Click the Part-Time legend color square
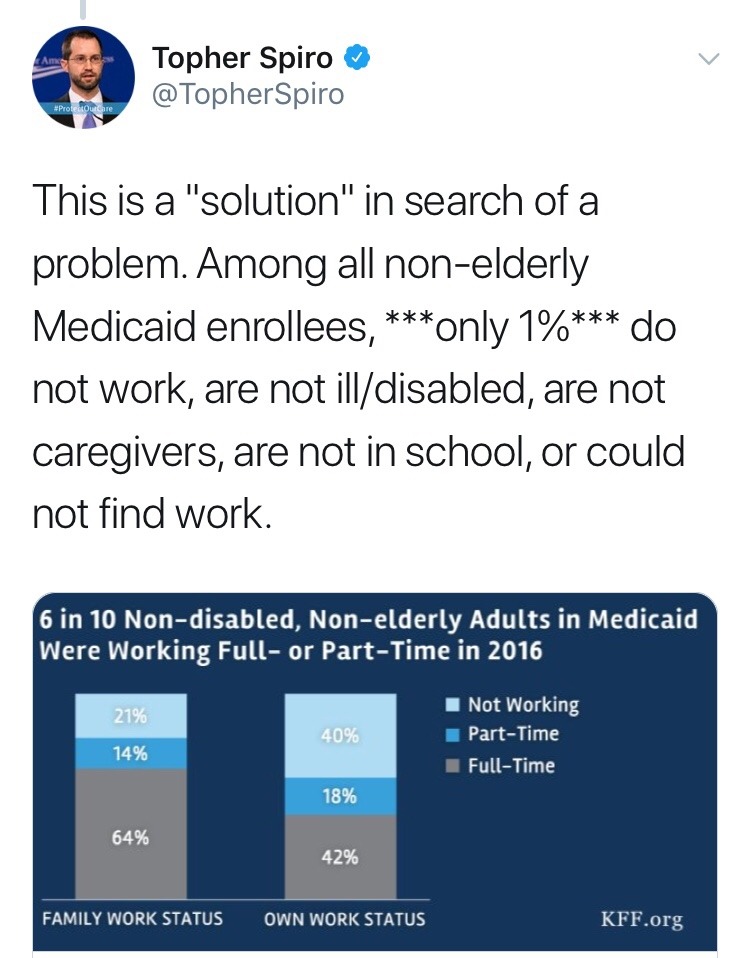Screen dimensions: 750x958 453,735
